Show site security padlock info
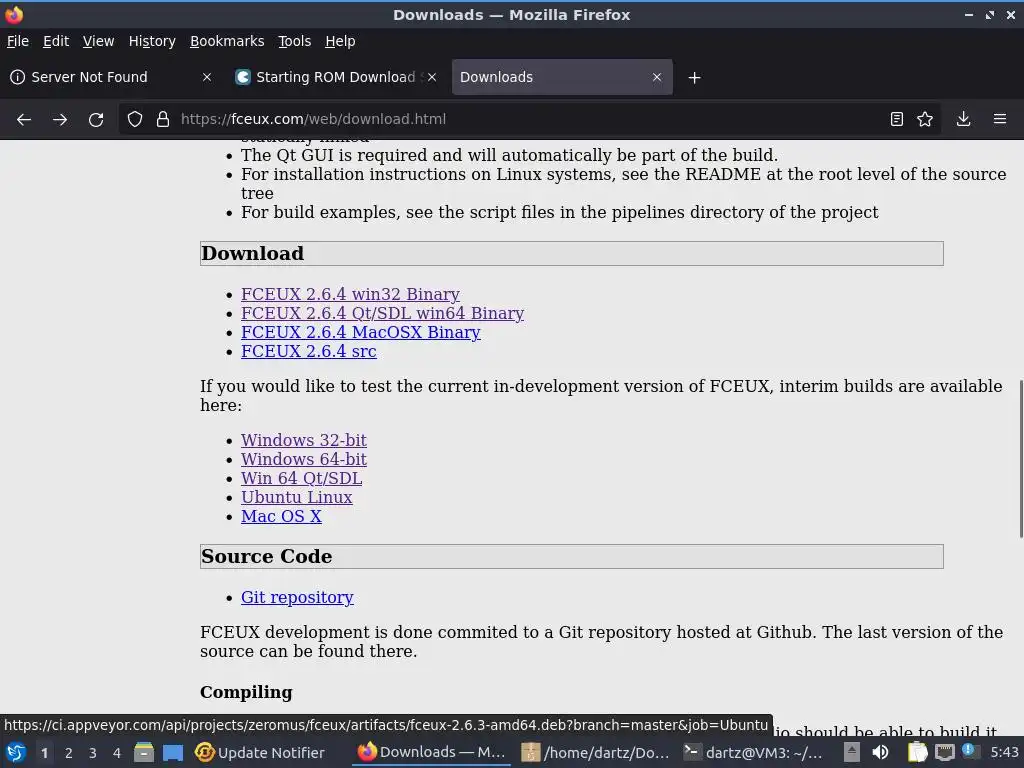 pyautogui.click(x=163, y=119)
